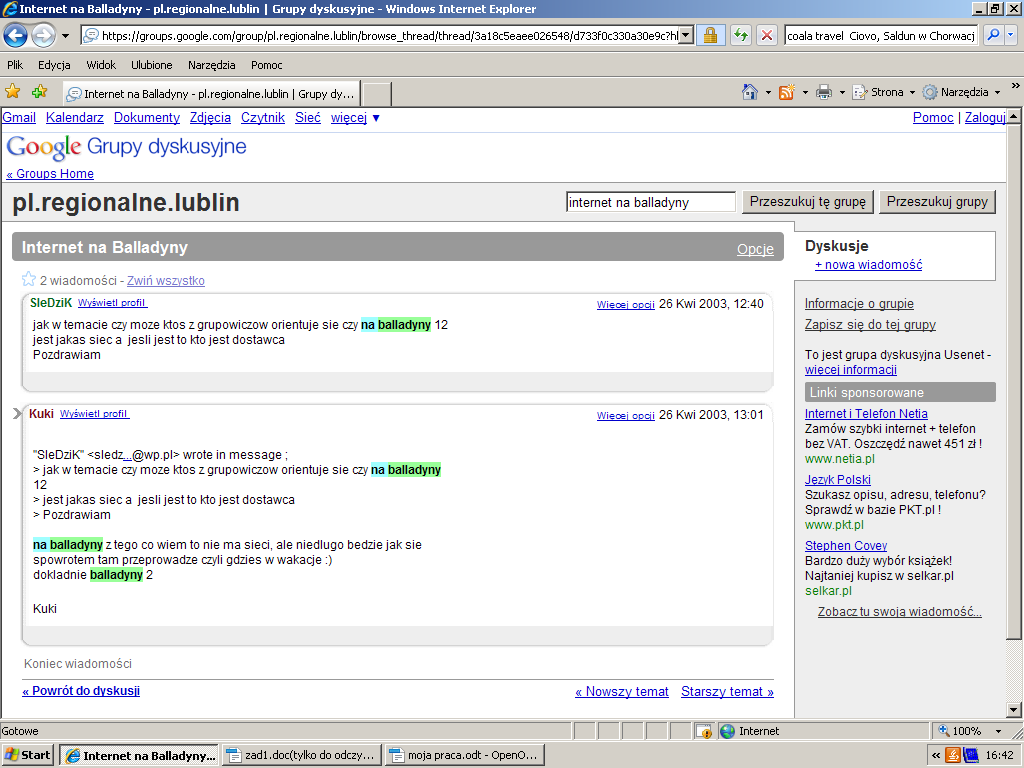Viewport: 1024px width, 768px height.
Task: Click the browser Back arrow button
Action: point(16,36)
